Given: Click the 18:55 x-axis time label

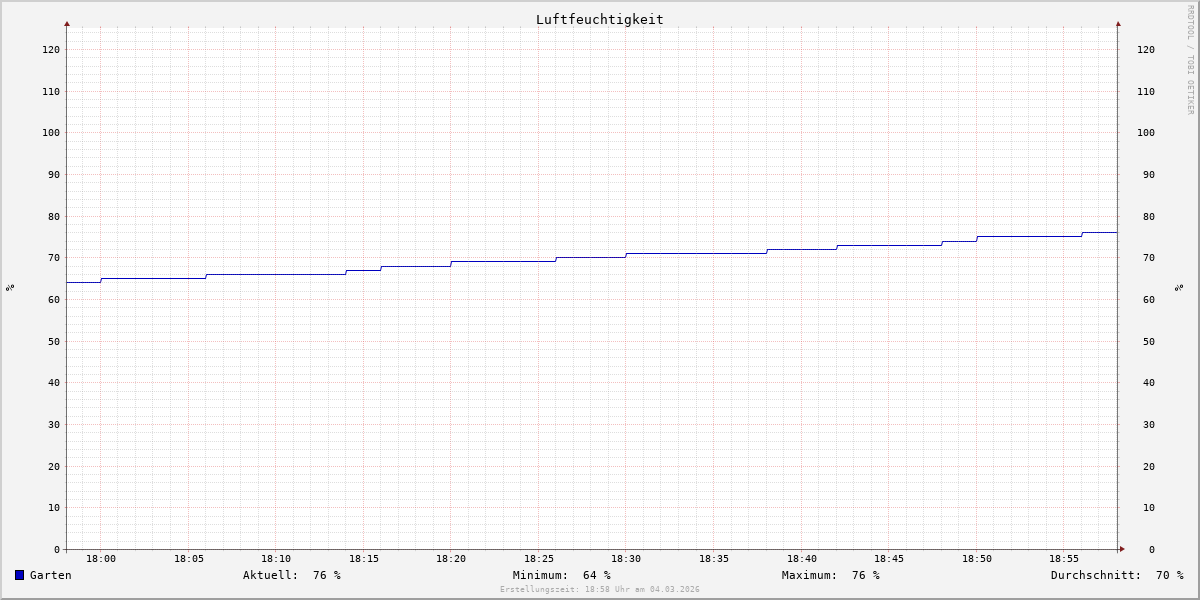Looking at the screenshot, I should click(1064, 559).
